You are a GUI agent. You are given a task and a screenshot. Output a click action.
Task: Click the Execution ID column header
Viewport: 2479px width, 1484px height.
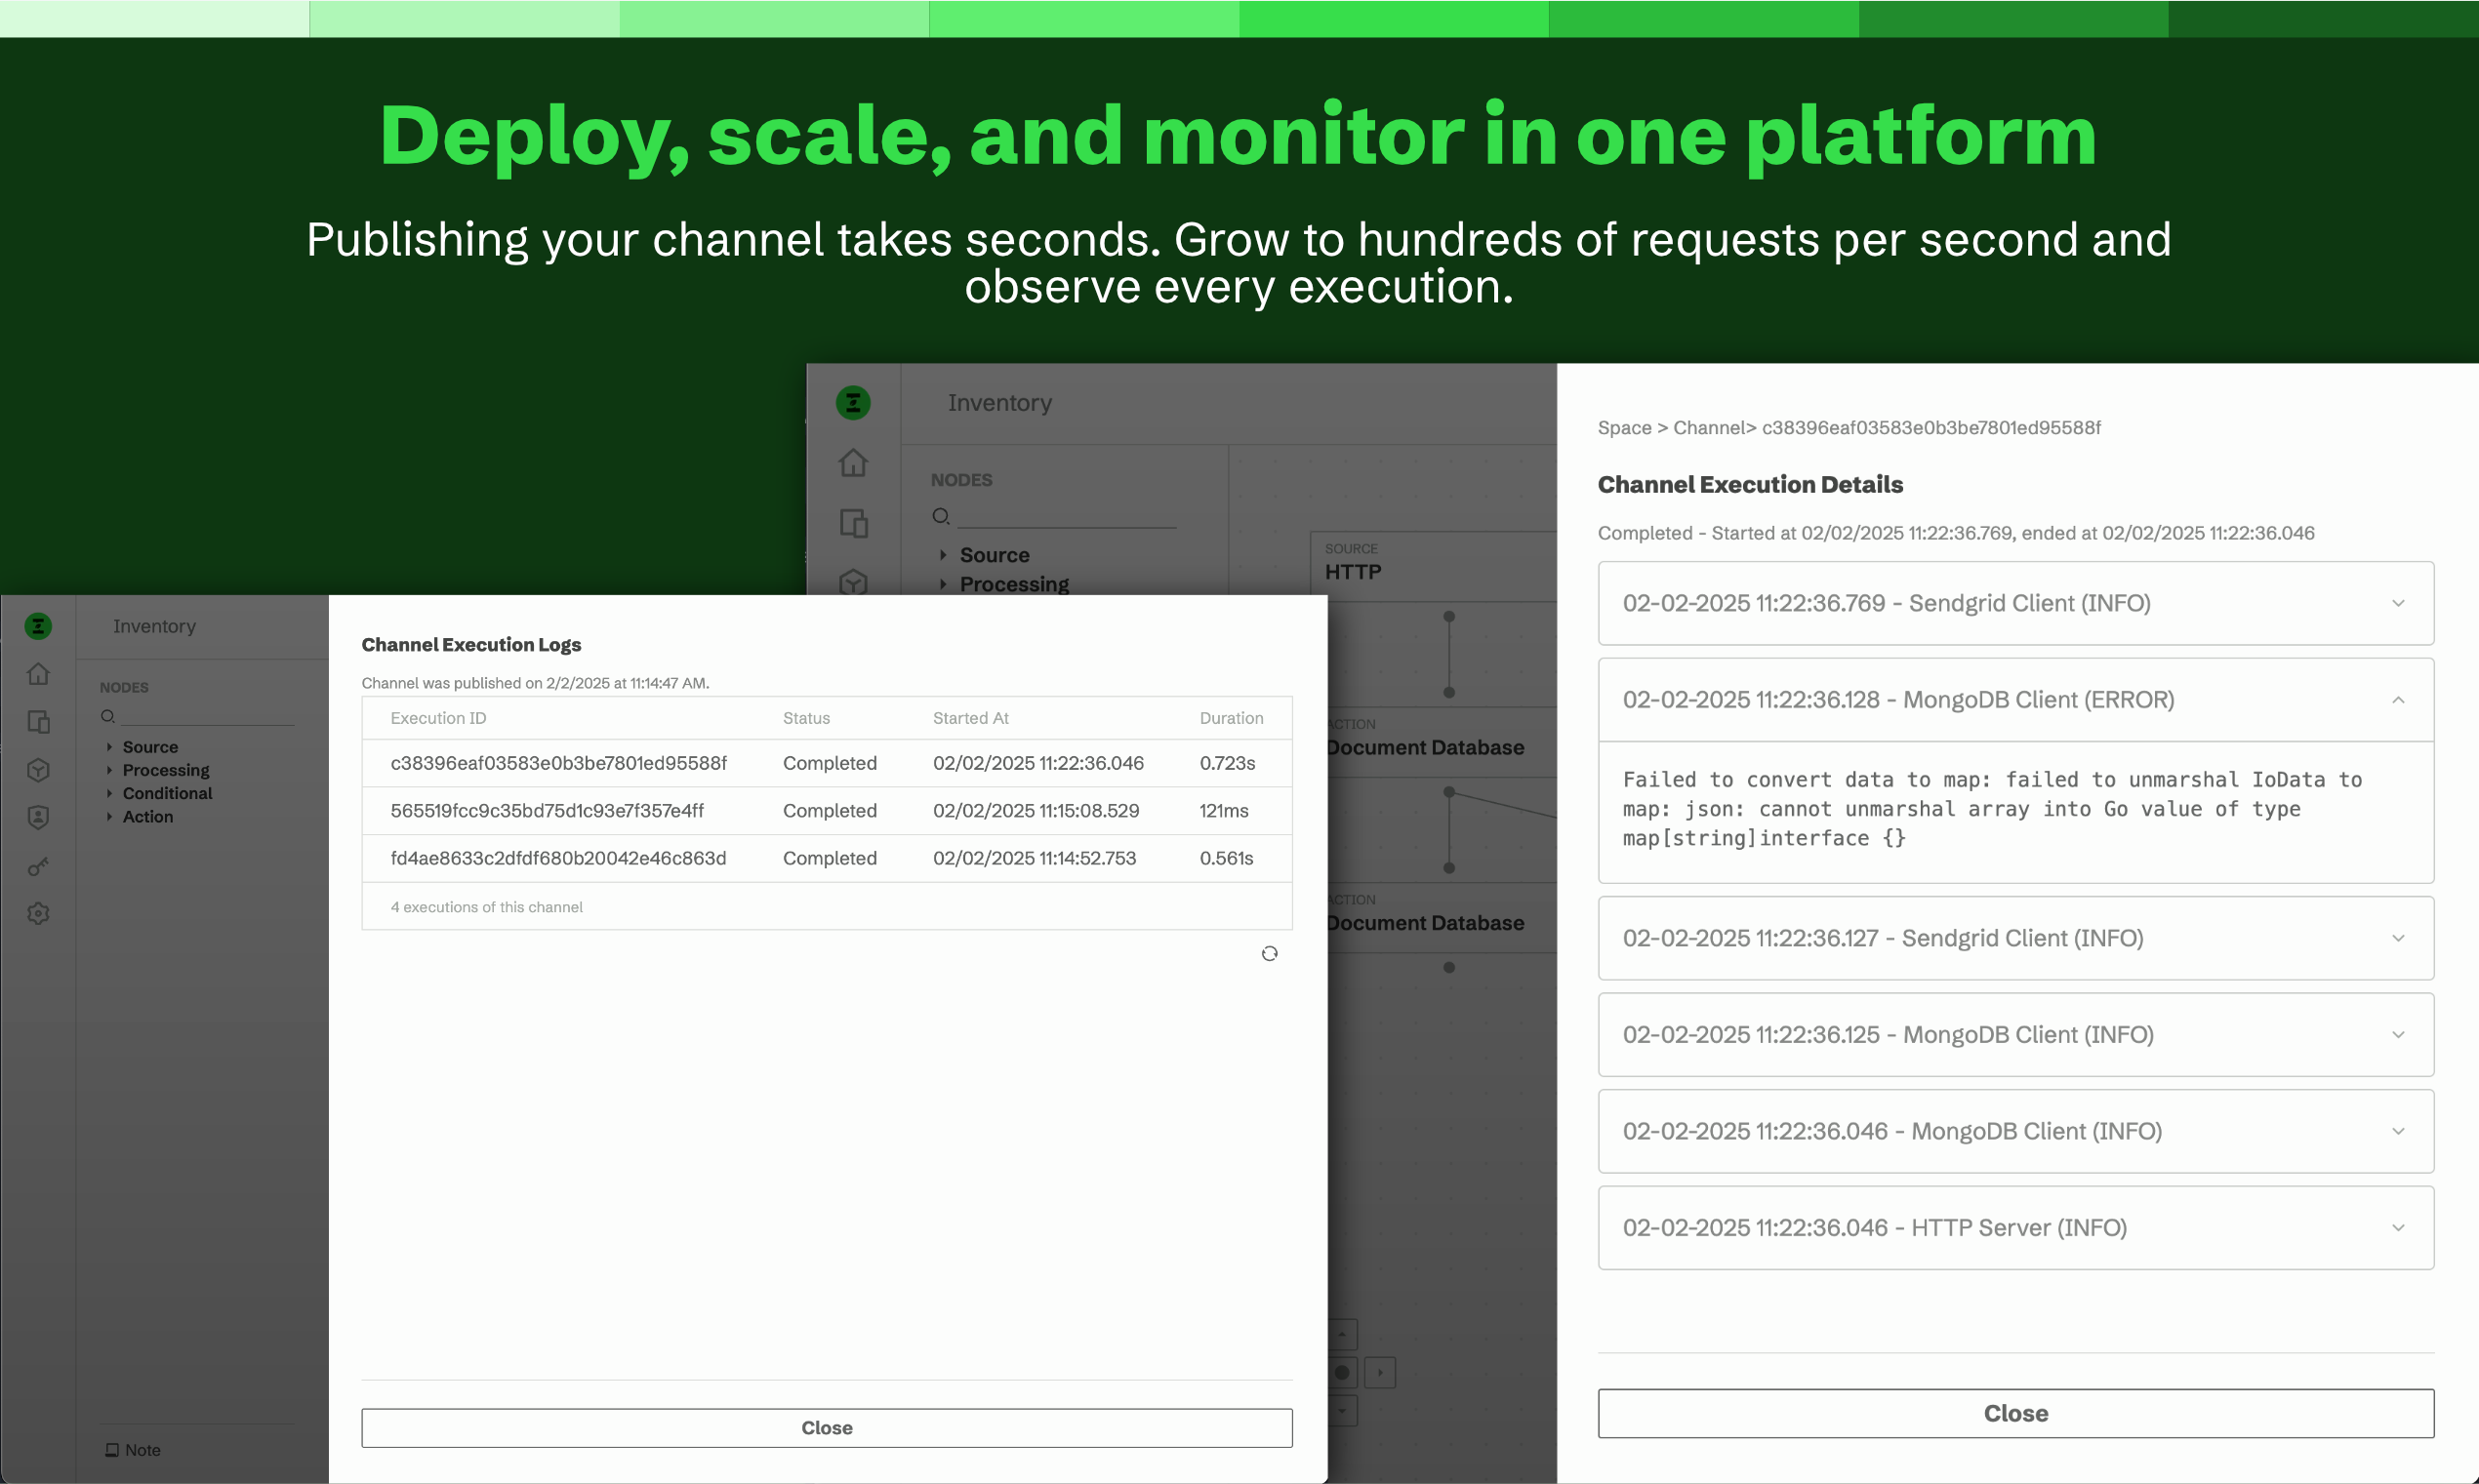[x=438, y=718]
